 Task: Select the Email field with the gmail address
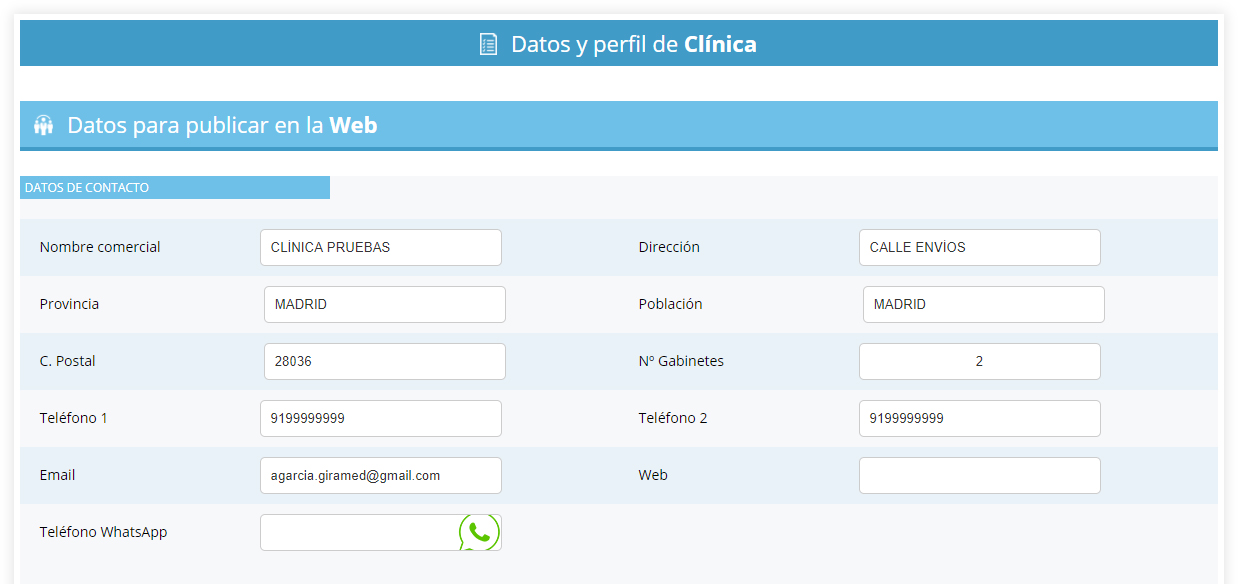tap(380, 475)
